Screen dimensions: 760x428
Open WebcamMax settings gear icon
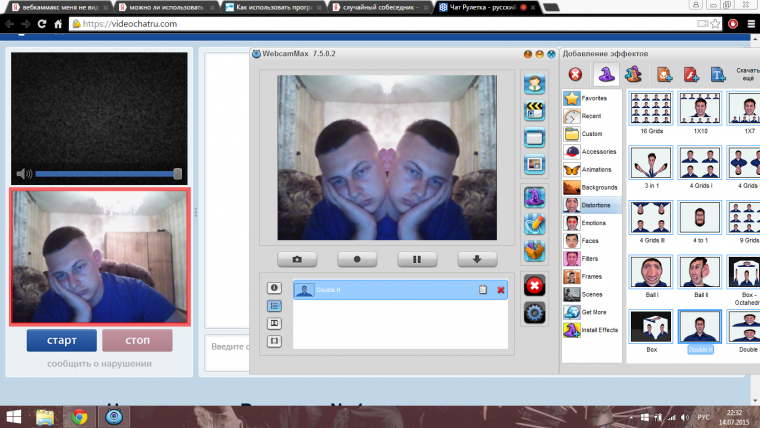coord(534,311)
